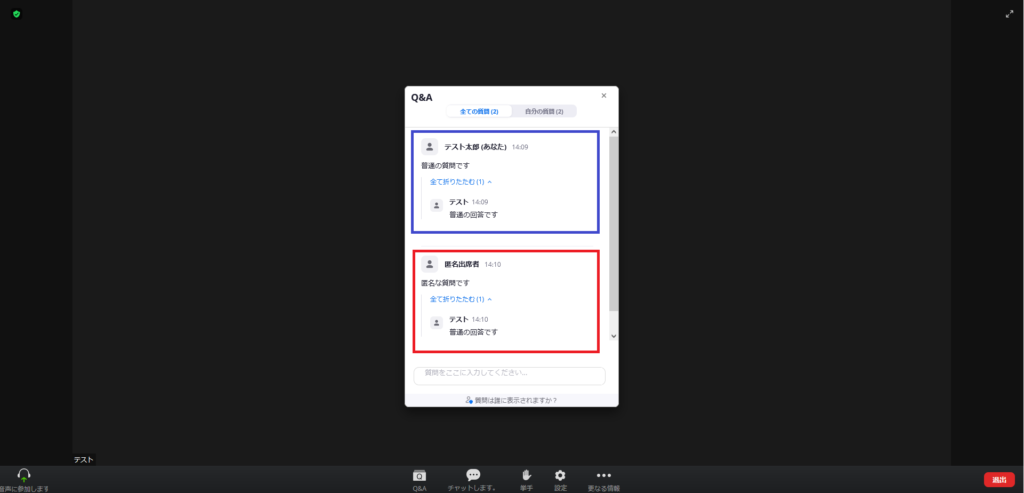The height and width of the screenshot is (493, 1024).
Task: Switch to the 自分の質問 (2) tab
Action: 544,111
